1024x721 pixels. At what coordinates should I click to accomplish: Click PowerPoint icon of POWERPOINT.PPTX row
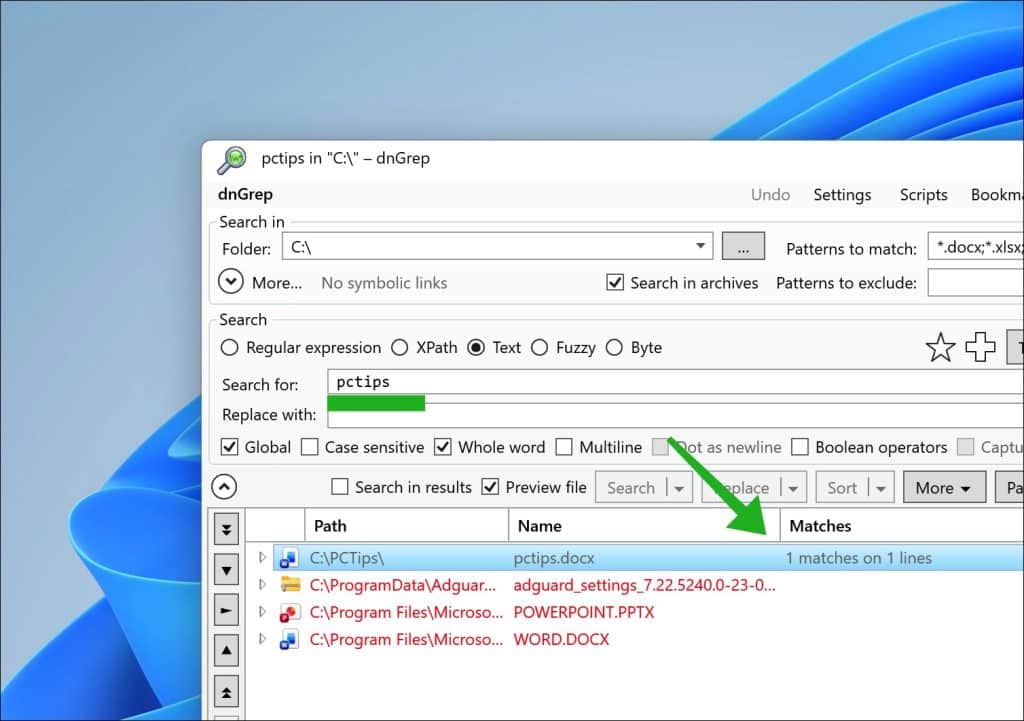point(289,613)
